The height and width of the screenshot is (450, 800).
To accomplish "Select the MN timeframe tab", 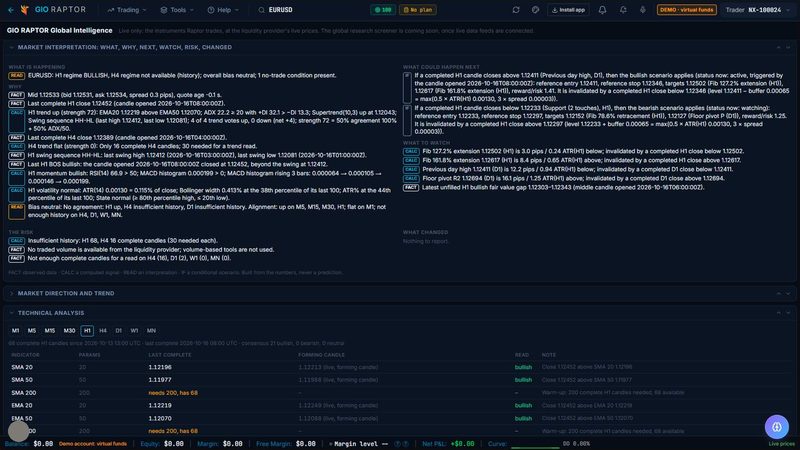I will pyautogui.click(x=151, y=331).
